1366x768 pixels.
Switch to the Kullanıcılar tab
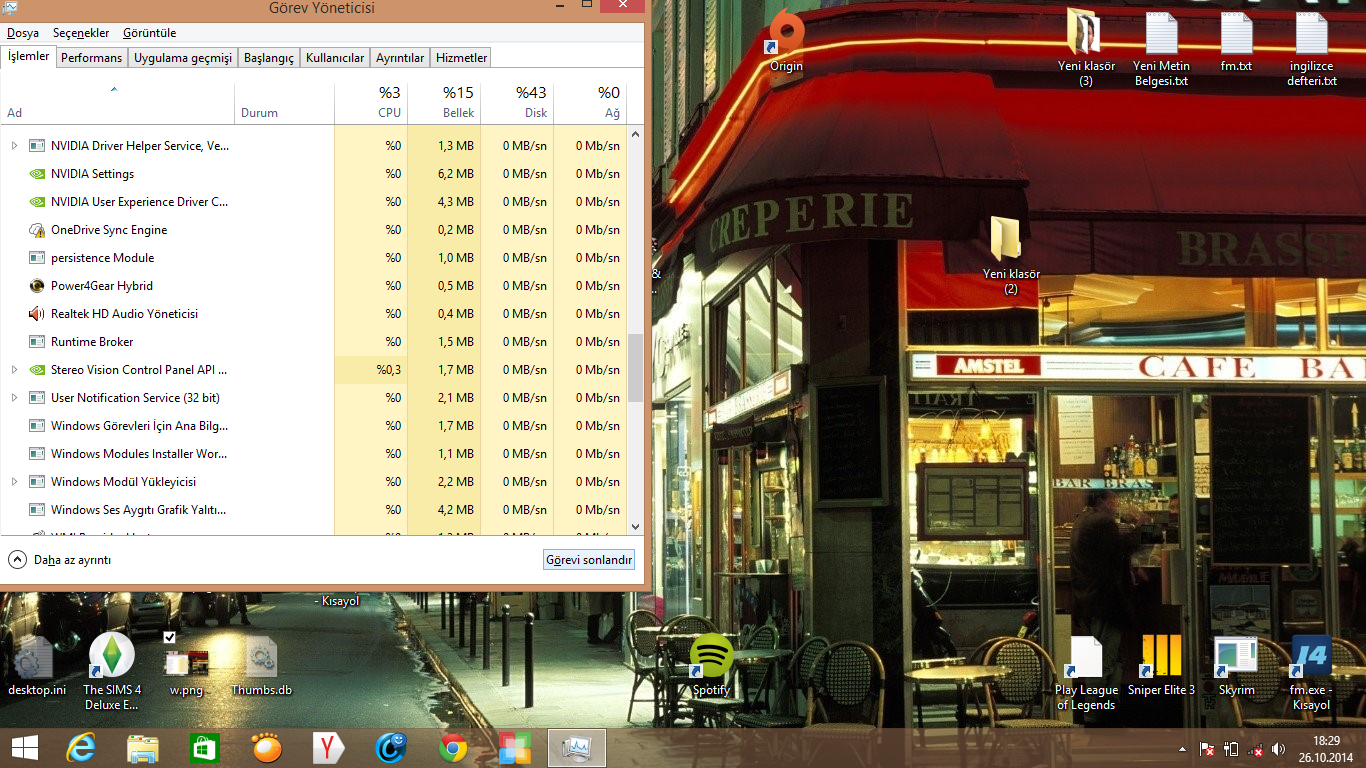point(335,58)
